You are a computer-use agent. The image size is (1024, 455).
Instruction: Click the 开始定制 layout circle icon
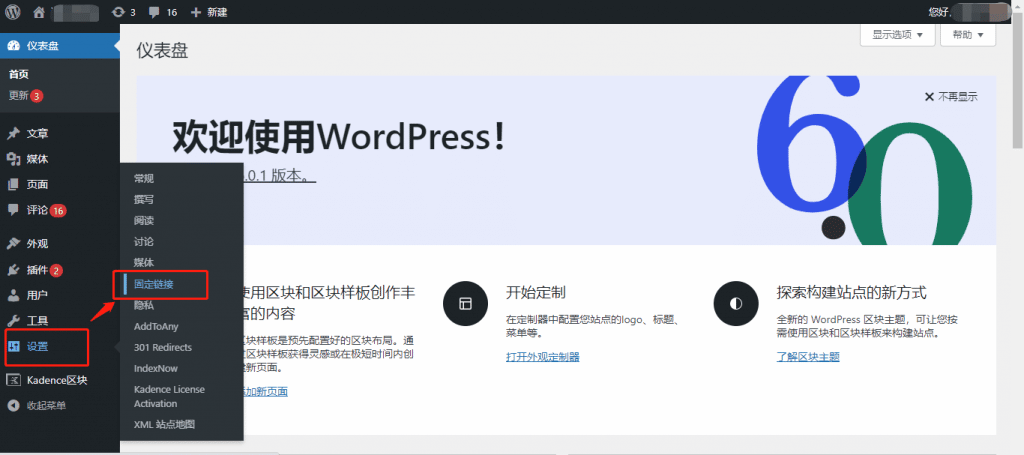point(465,304)
